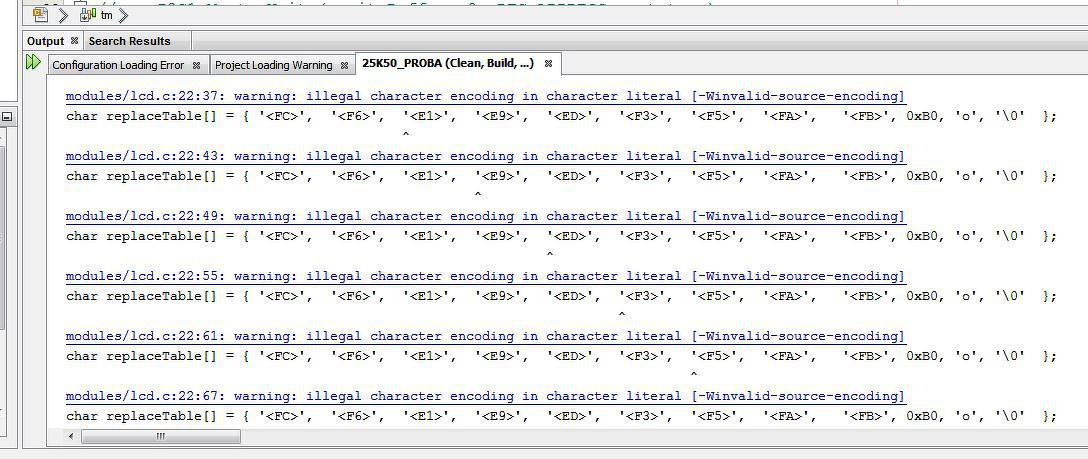Image resolution: width=1088 pixels, height=459 pixels.
Task: Open warning link for lcd.c:22:61
Action: tap(485, 336)
